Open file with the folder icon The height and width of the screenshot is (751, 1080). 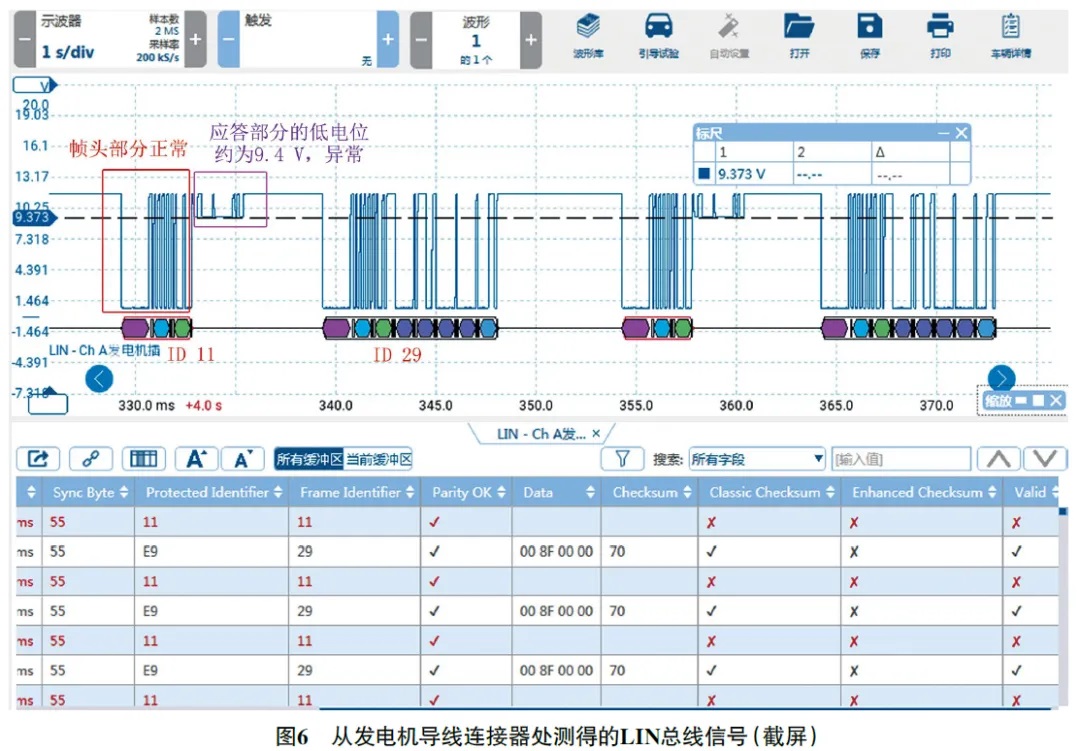tap(799, 27)
